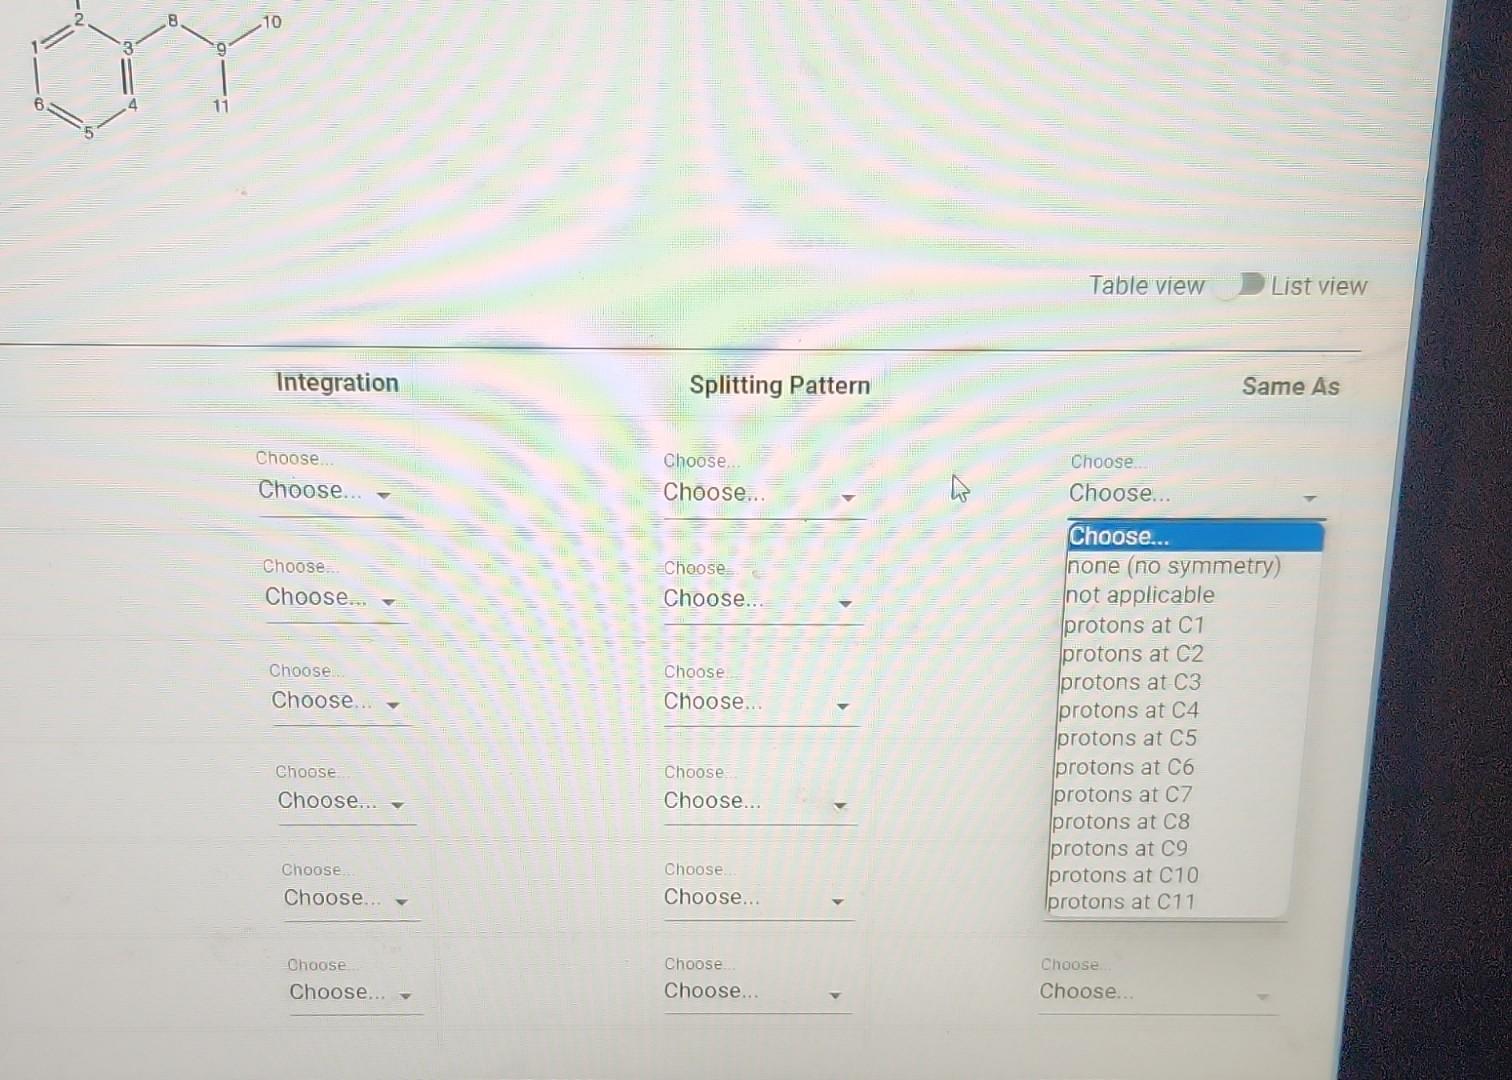Screen dimensions: 1512x1080
Task: Open the bottom Integration dropdown
Action: pos(350,992)
